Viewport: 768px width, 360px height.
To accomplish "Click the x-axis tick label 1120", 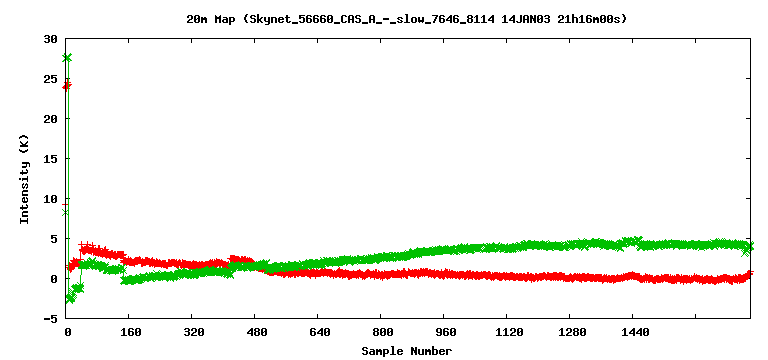I will click(510, 333).
